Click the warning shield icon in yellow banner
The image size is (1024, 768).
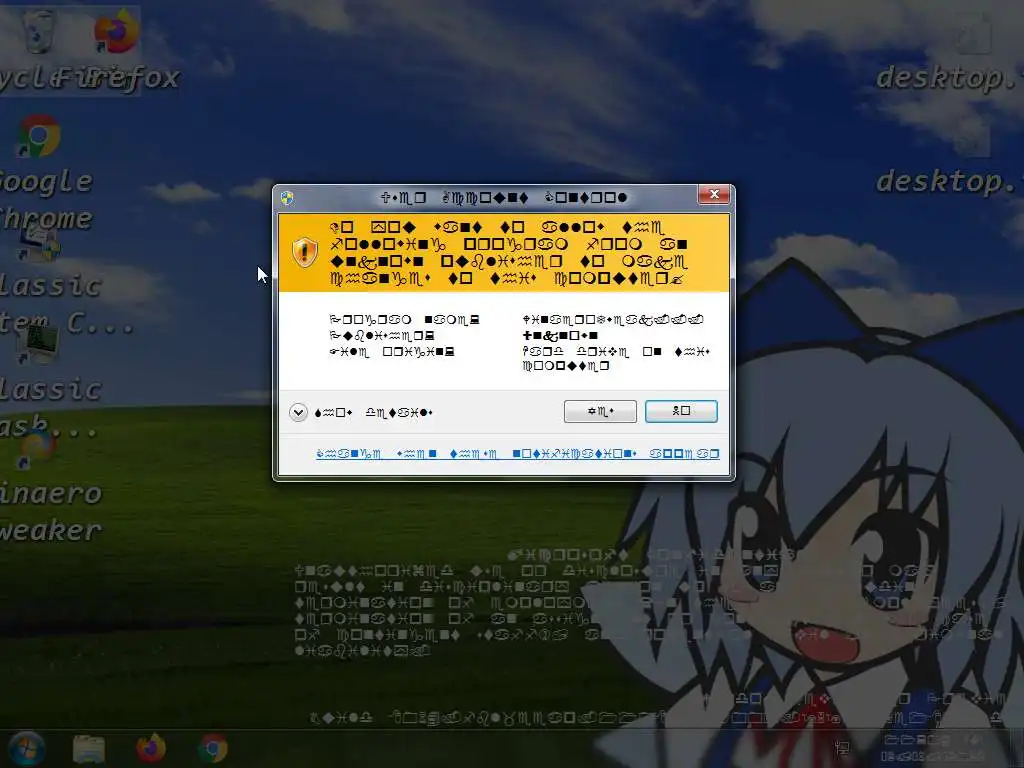tap(304, 252)
